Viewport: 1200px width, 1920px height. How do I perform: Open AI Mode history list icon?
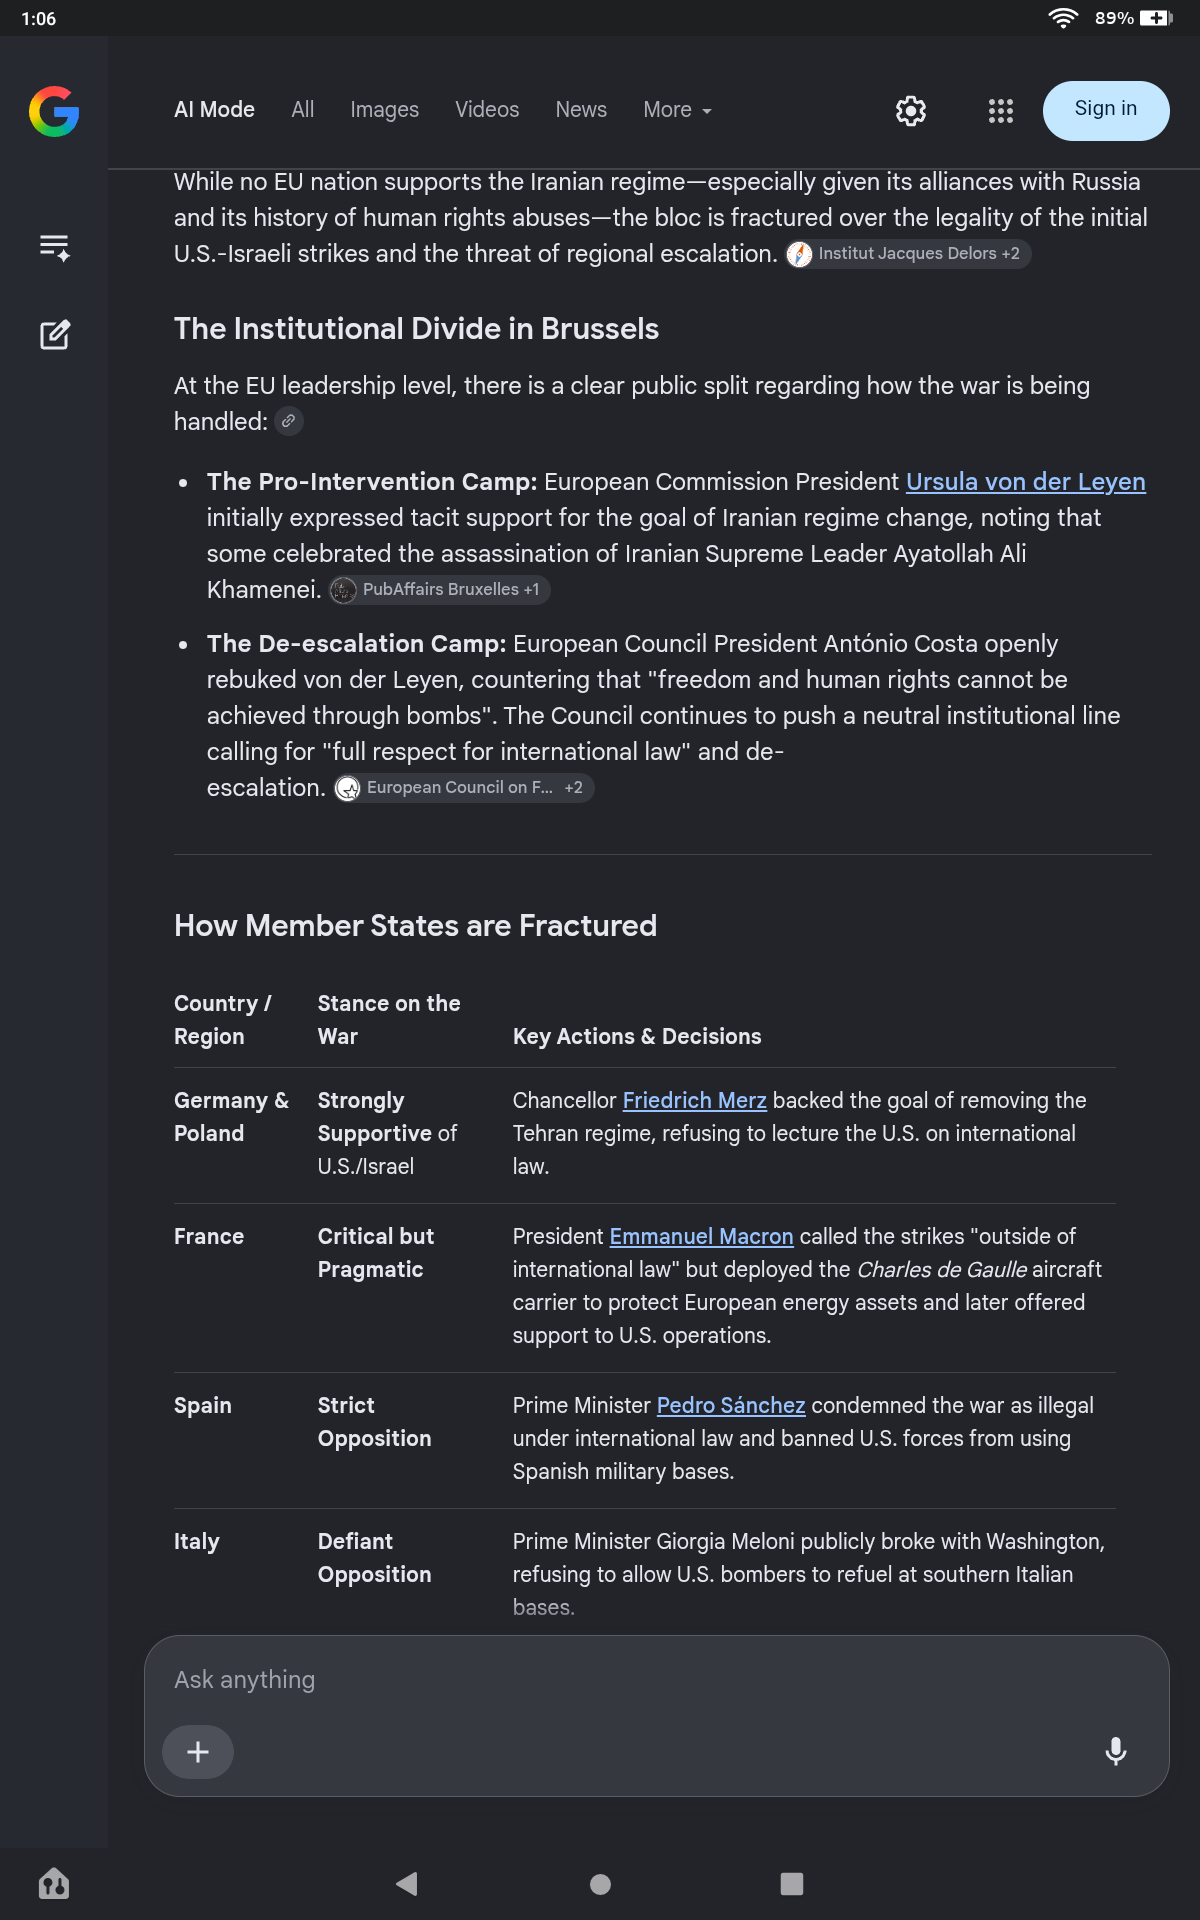54,247
